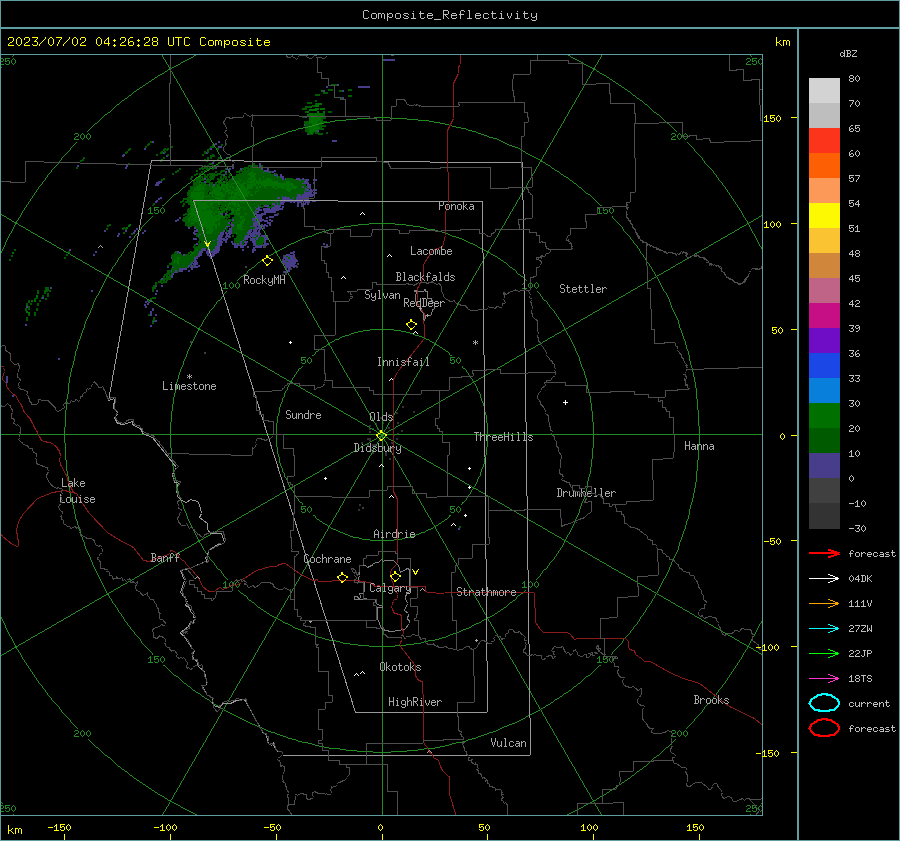Viewport: 900px width, 841px height.
Task: Click the RedDeer city label
Action: 424,303
